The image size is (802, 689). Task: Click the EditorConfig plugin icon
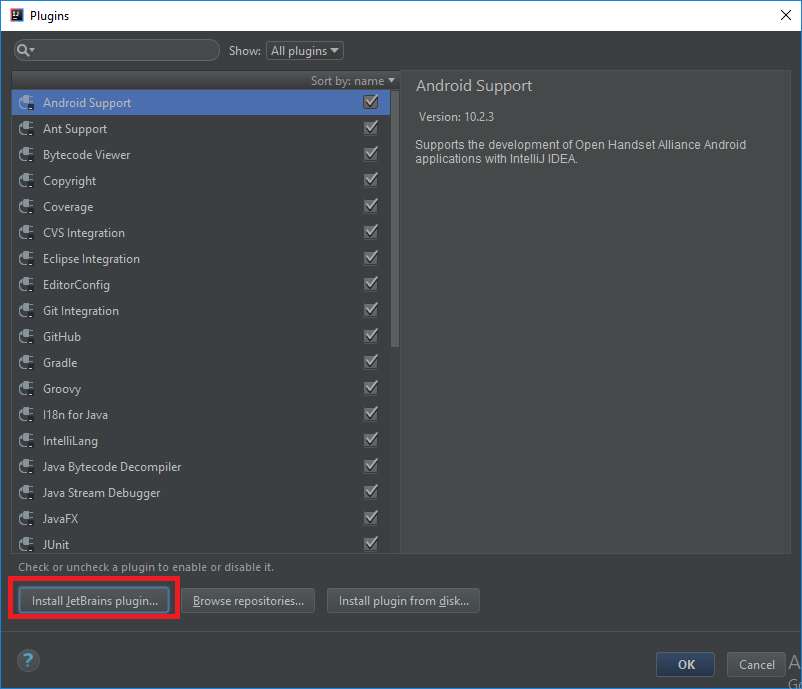tap(27, 284)
